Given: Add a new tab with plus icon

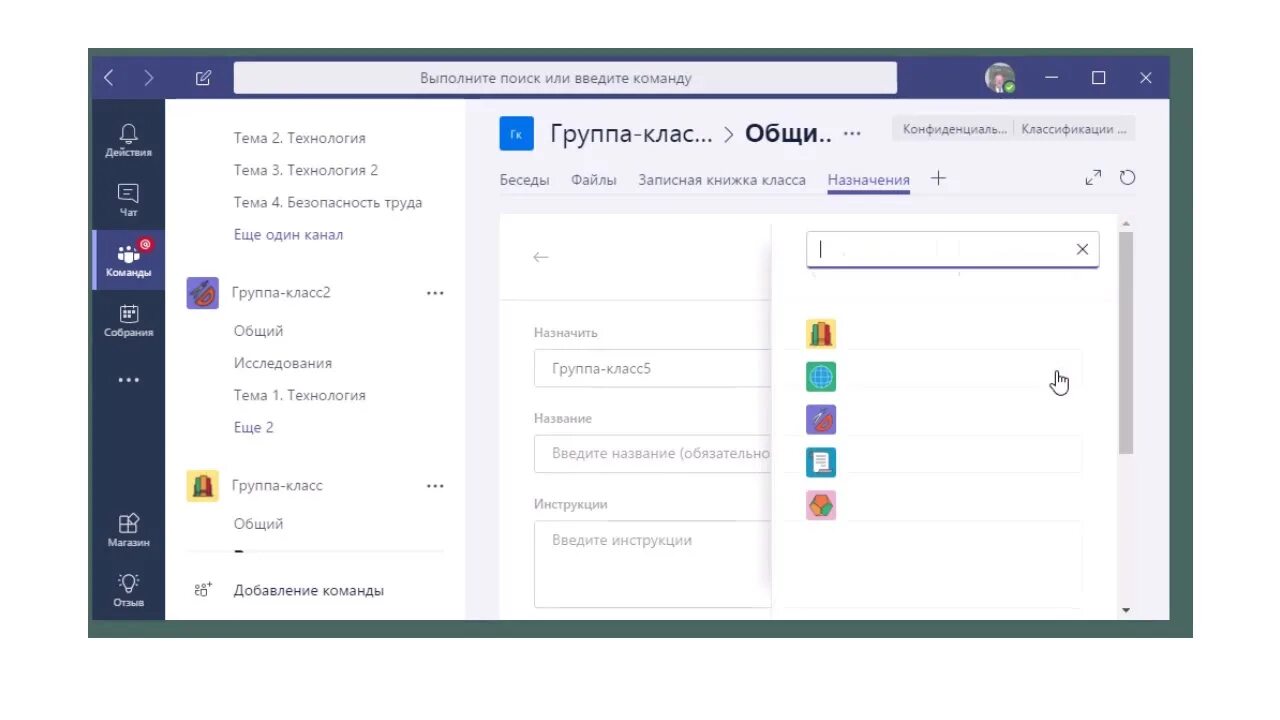Looking at the screenshot, I should pos(938,178).
